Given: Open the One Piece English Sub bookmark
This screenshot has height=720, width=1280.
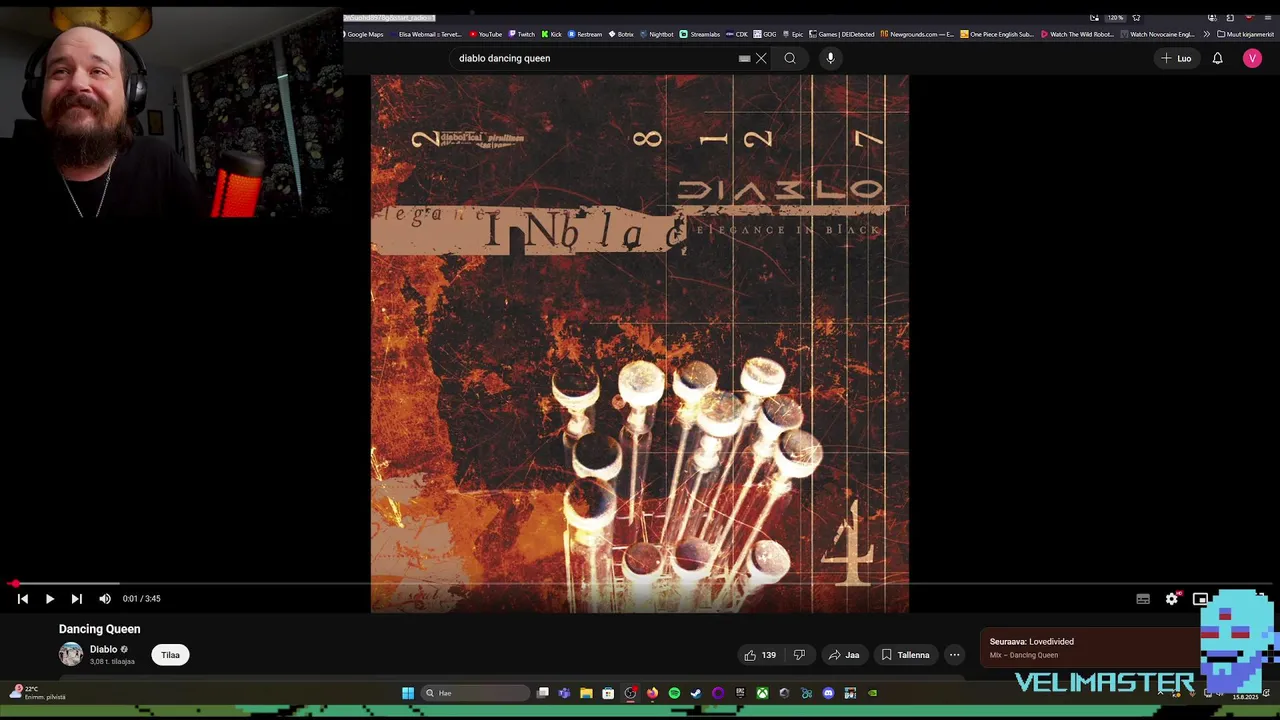Looking at the screenshot, I should [997, 34].
